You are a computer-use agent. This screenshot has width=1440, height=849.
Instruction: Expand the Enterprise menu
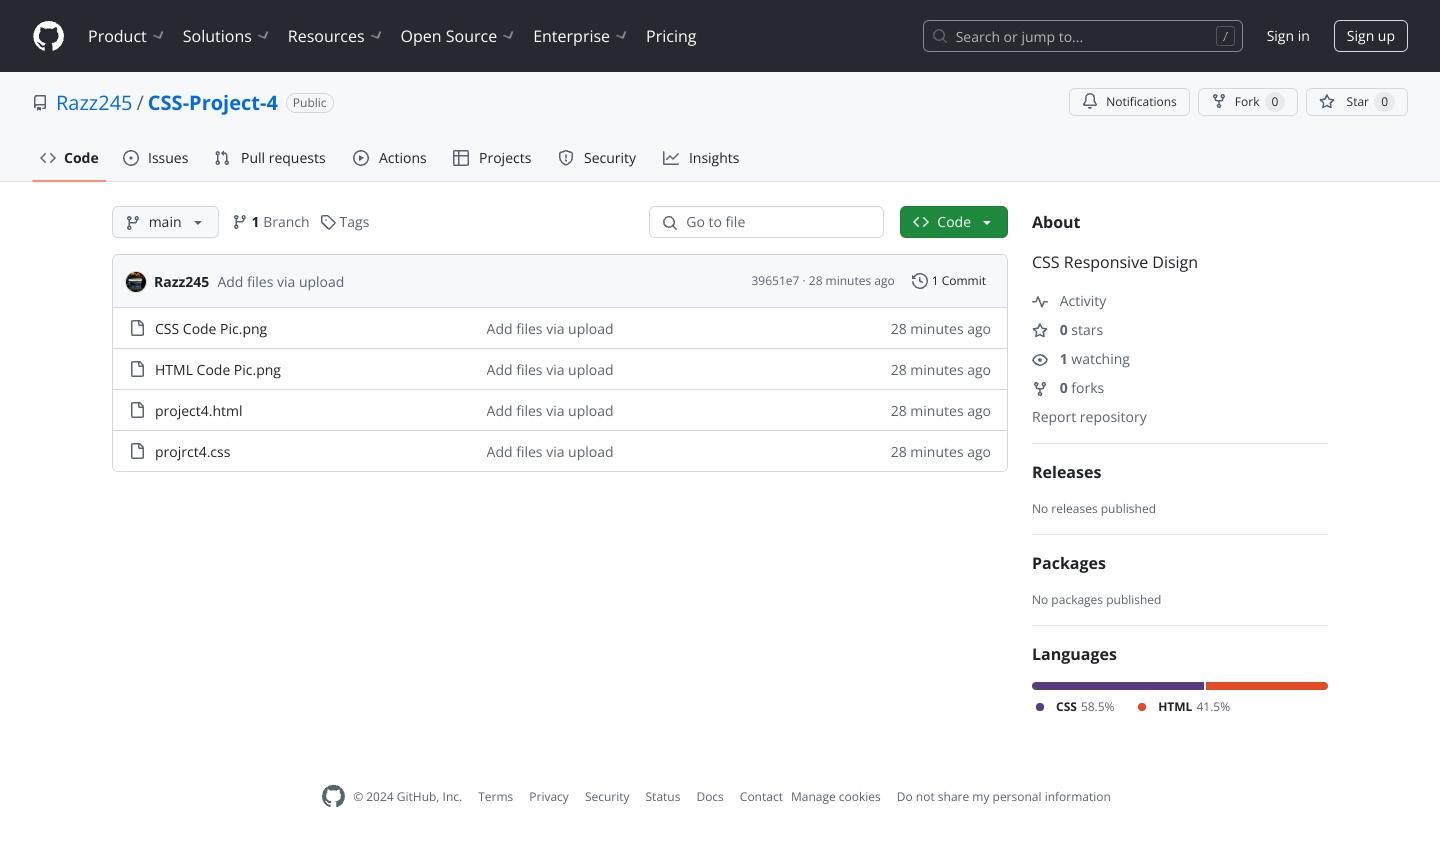tap(581, 36)
